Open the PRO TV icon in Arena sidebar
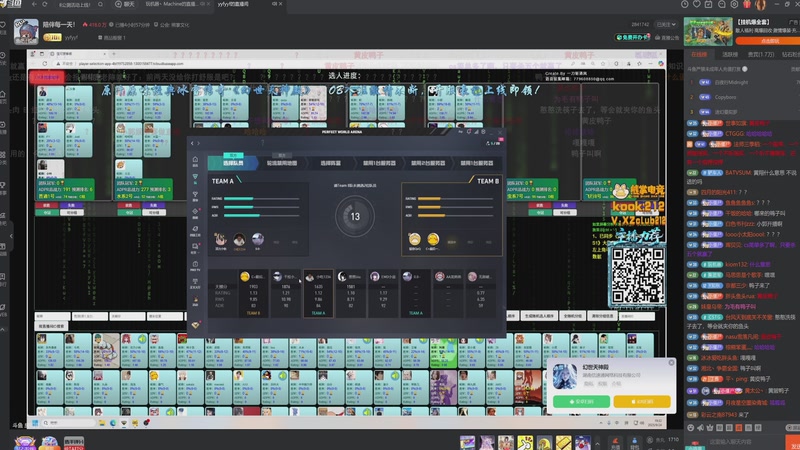800x450 pixels. [195, 265]
